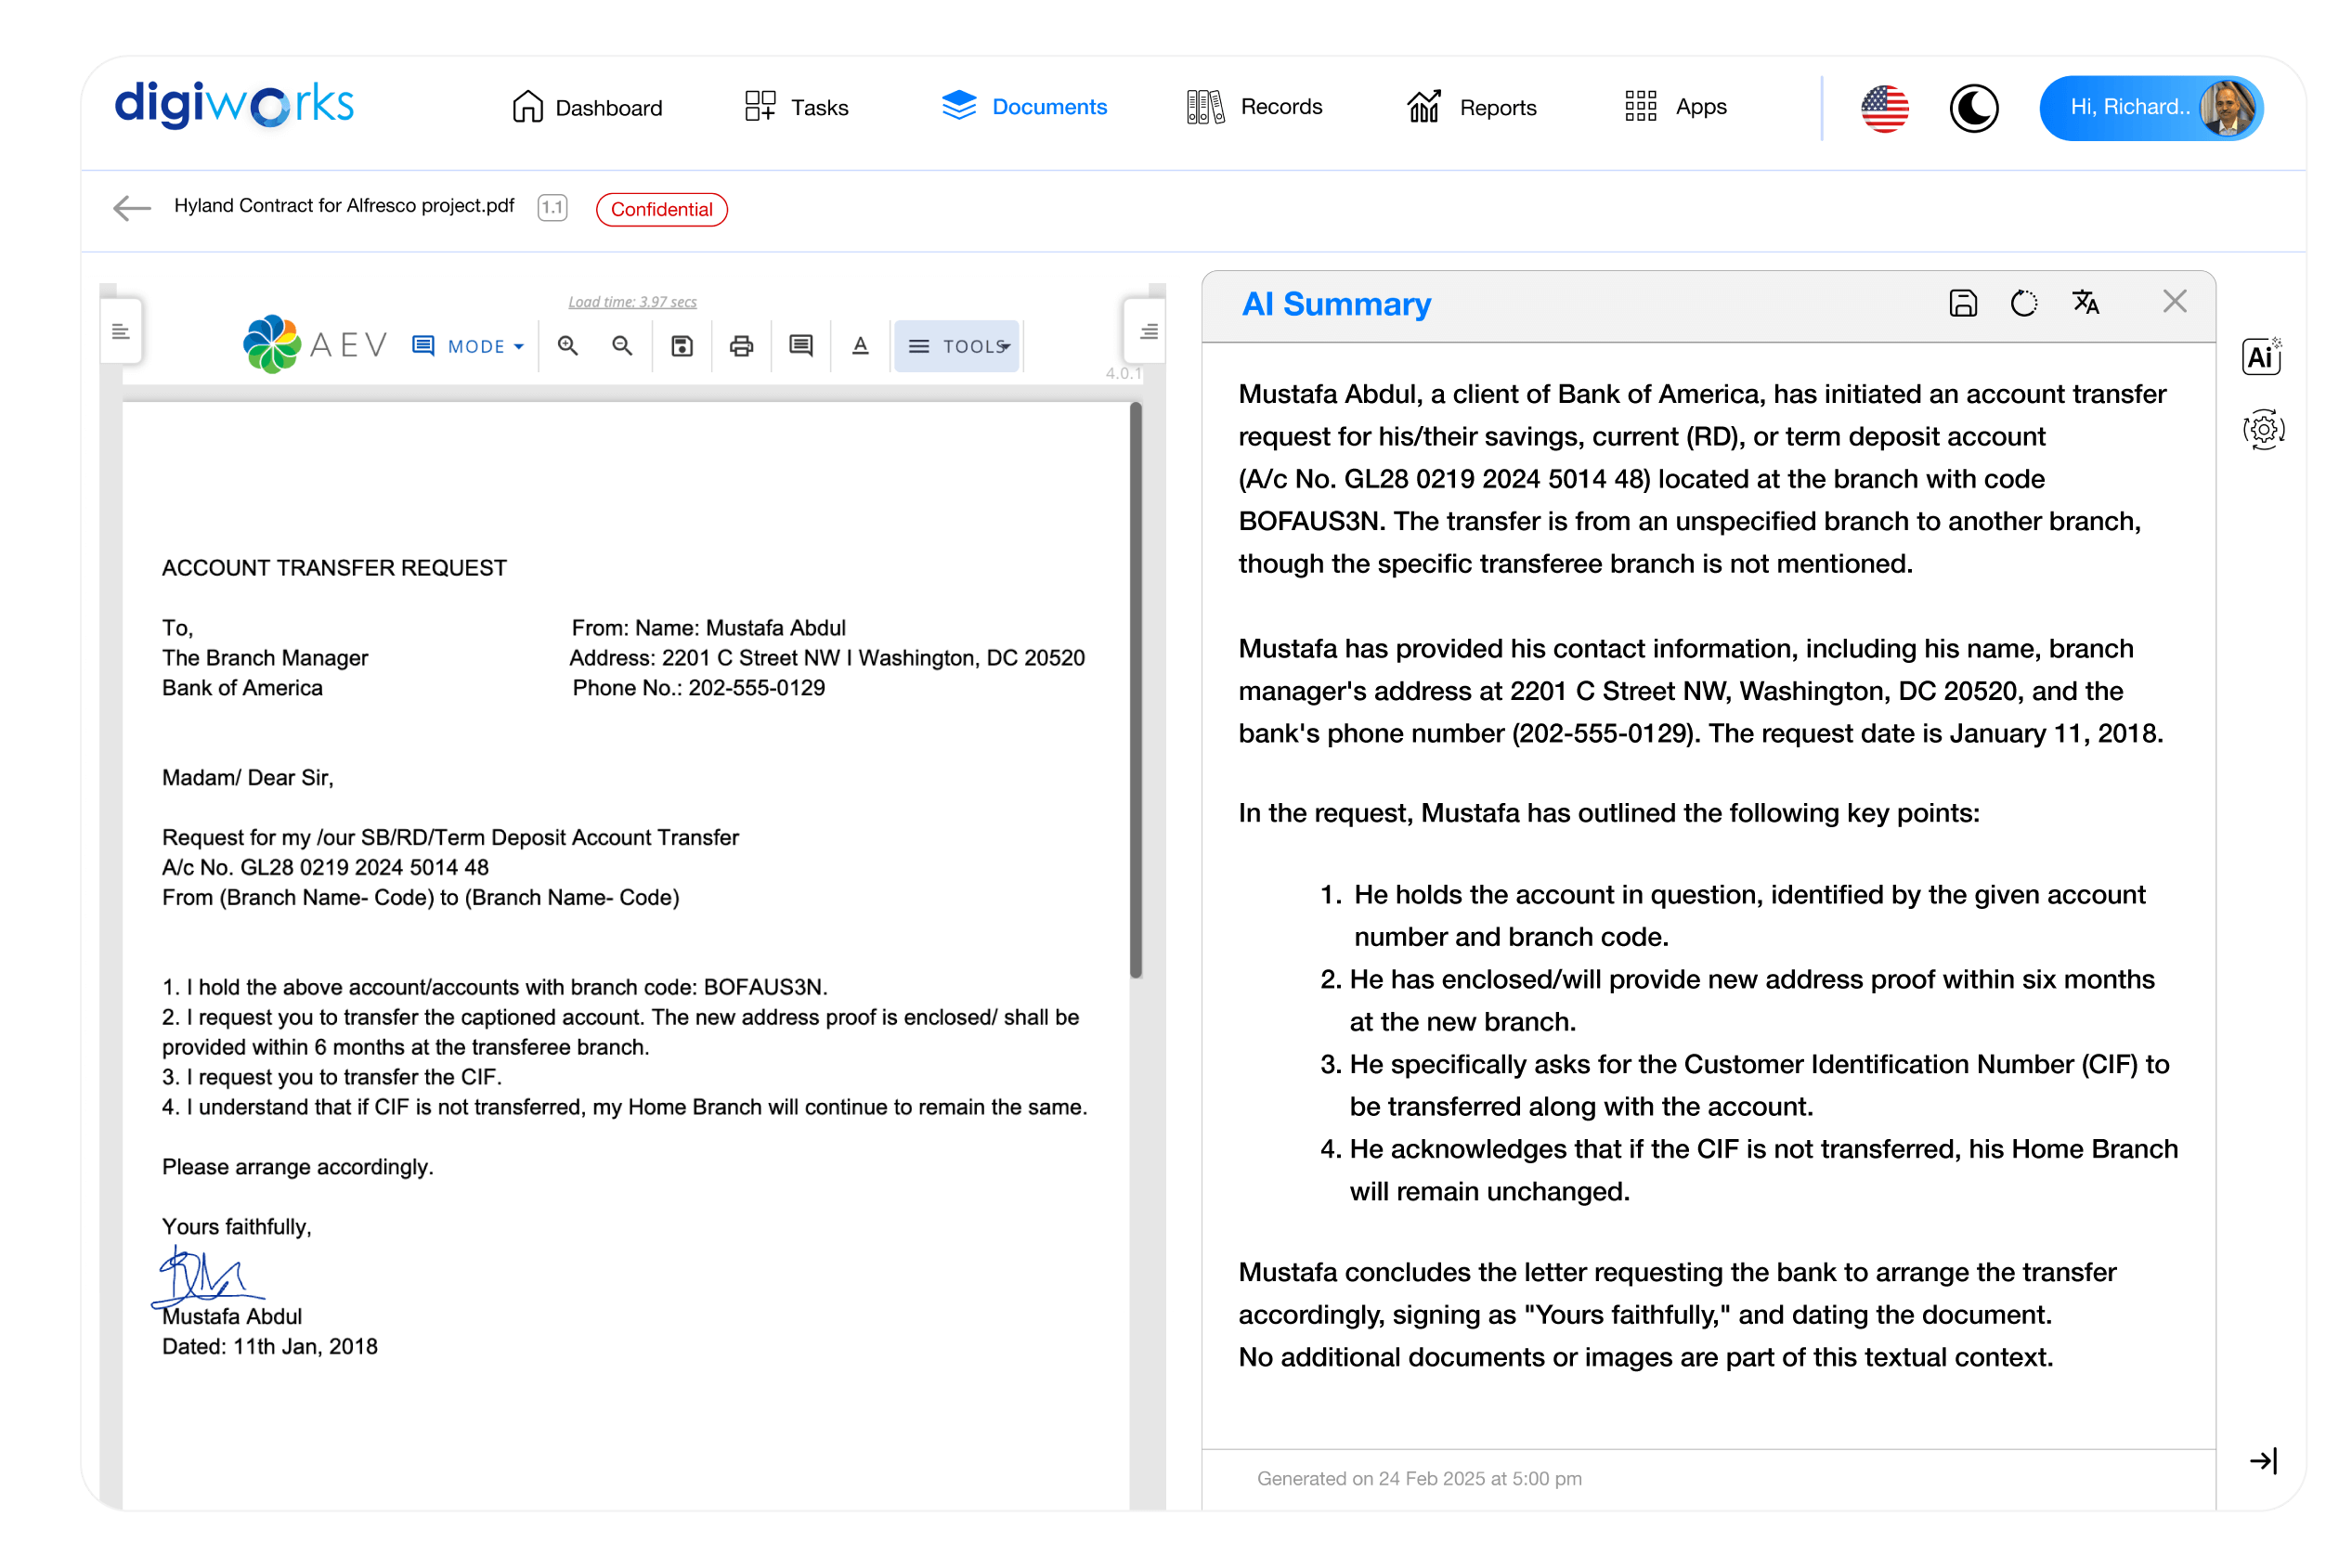
Task: Open the MODE dropdown
Action: (468, 346)
